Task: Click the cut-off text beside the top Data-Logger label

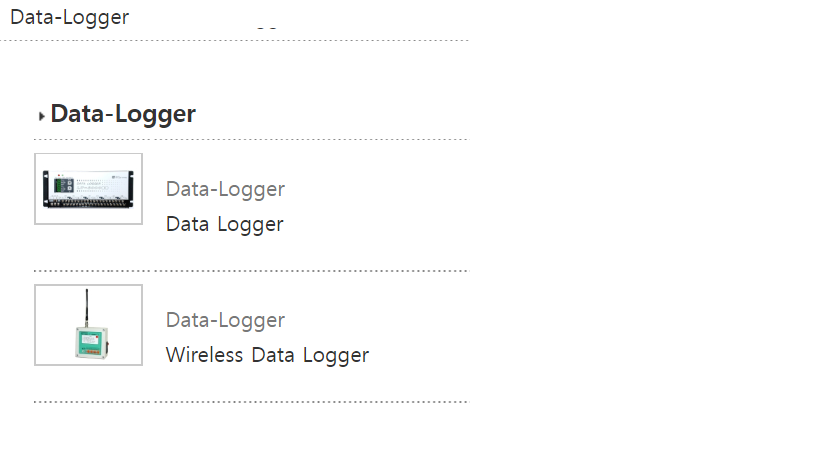Action: (266, 26)
